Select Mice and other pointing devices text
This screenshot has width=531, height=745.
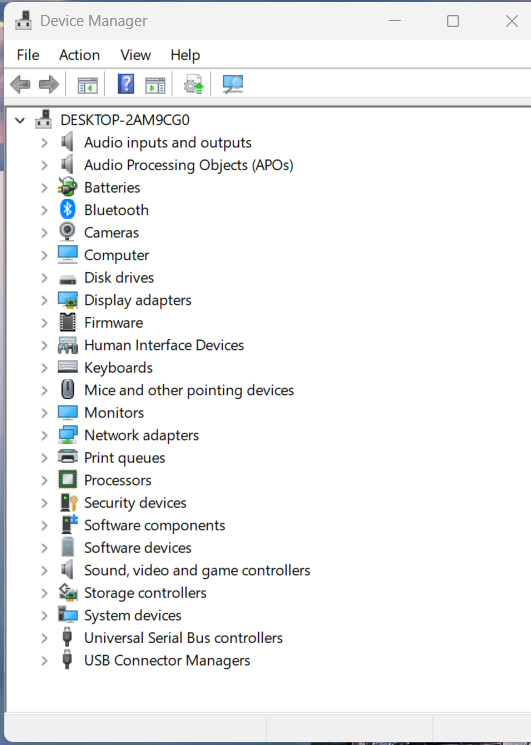coord(189,390)
